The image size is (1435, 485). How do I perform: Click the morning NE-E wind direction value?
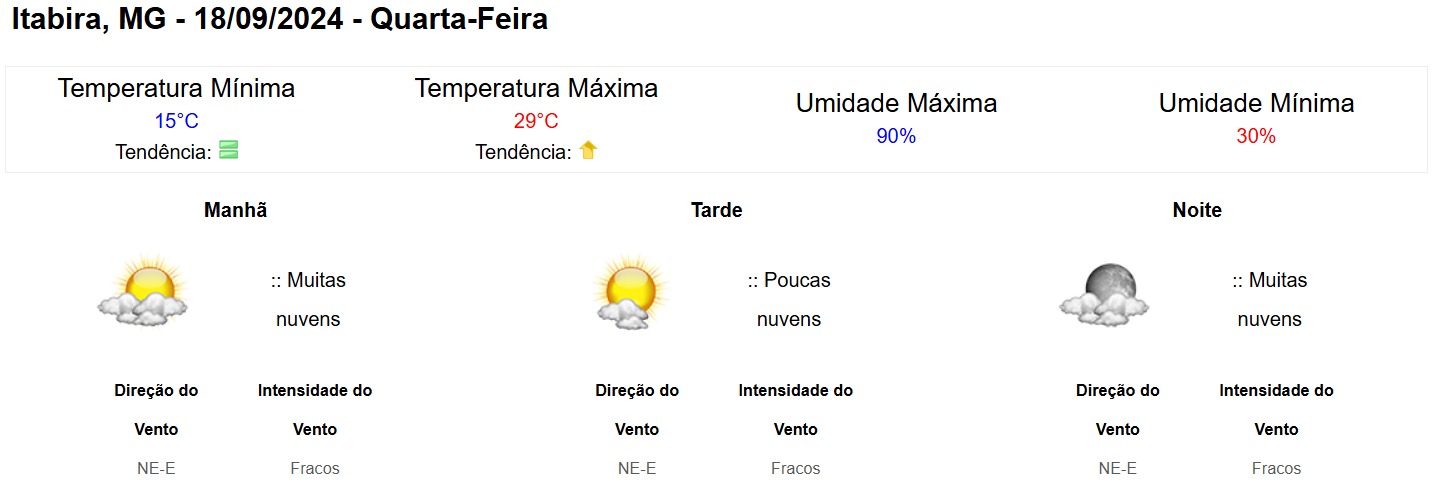click(x=156, y=468)
